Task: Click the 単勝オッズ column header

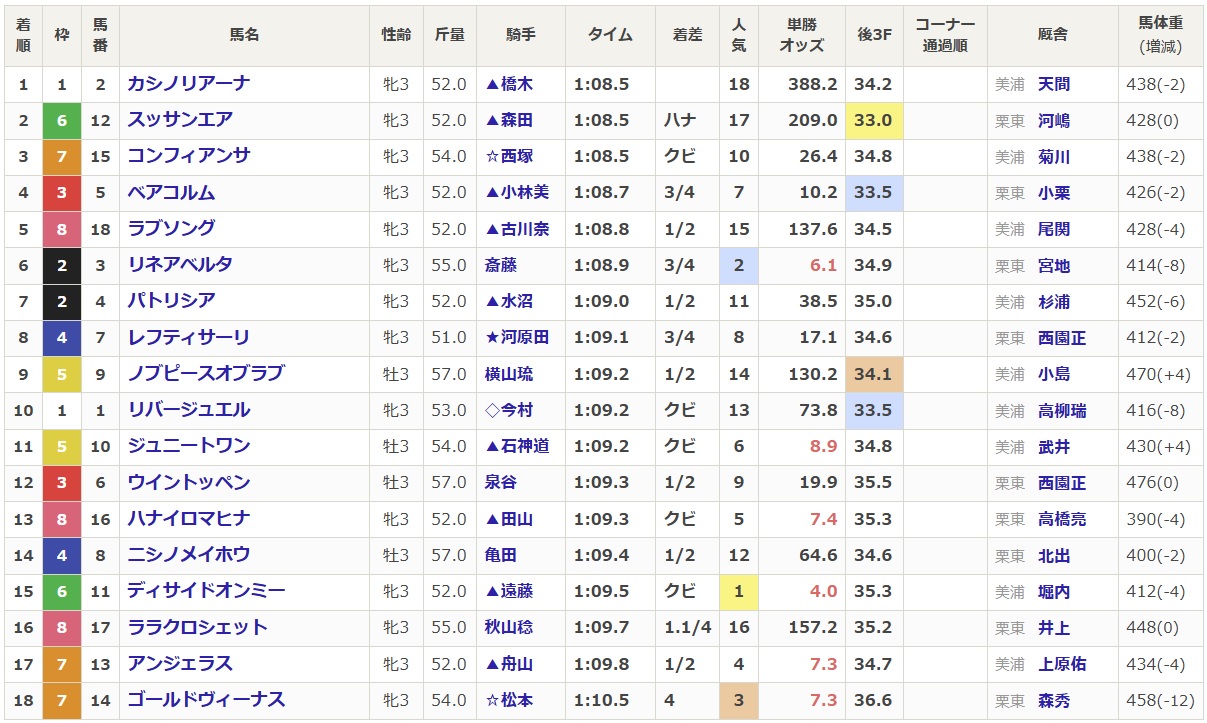Action: pos(802,35)
